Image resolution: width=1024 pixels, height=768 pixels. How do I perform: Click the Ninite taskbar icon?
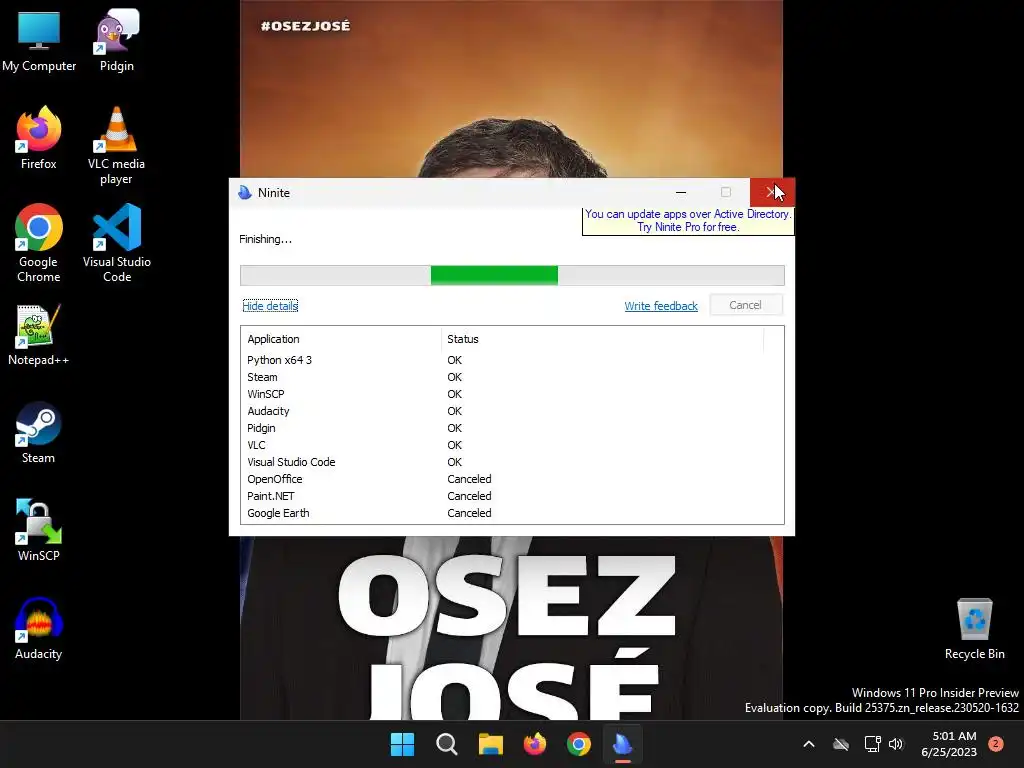(623, 744)
